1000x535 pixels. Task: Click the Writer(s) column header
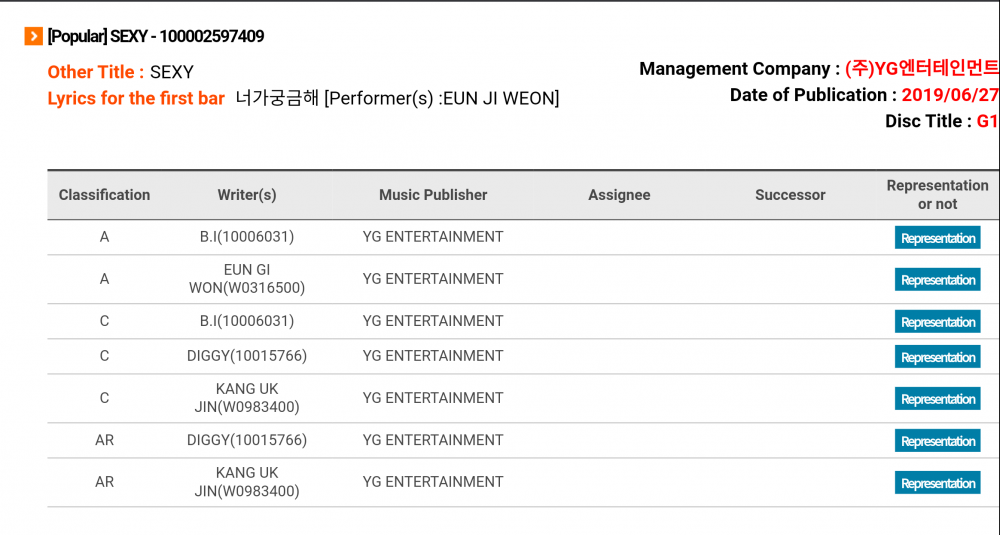(x=247, y=195)
